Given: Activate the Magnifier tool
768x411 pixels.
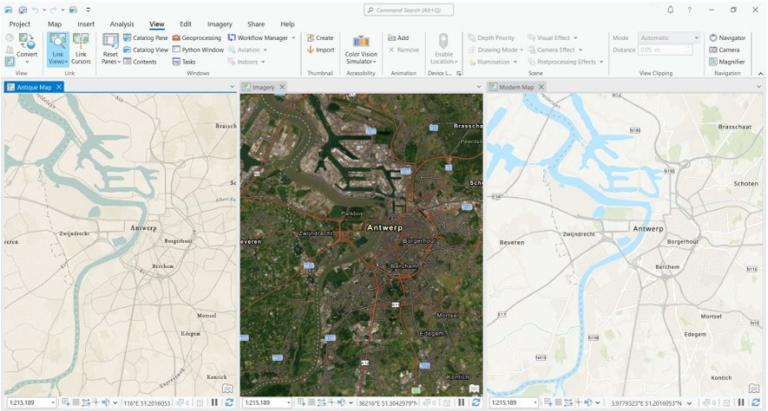Looking at the screenshot, I should click(x=727, y=62).
